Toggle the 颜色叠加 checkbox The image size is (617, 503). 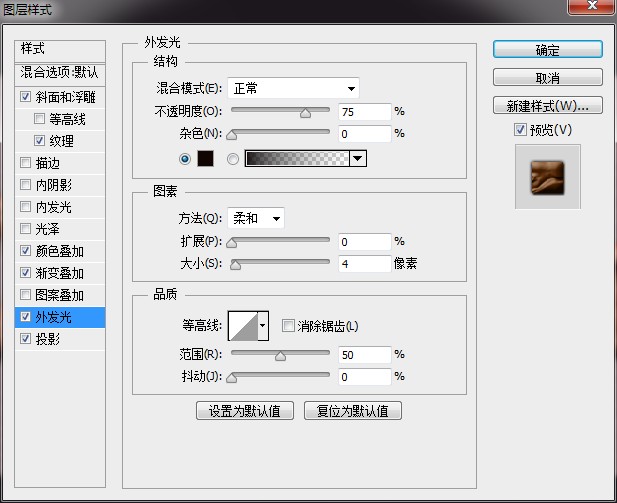pyautogui.click(x=26, y=251)
